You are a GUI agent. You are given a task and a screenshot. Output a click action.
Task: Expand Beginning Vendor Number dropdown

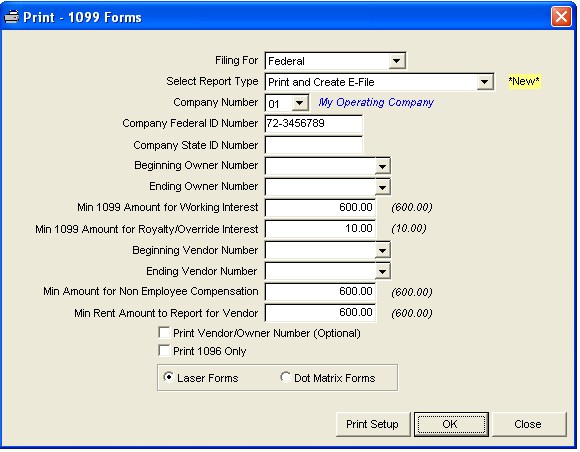382,250
